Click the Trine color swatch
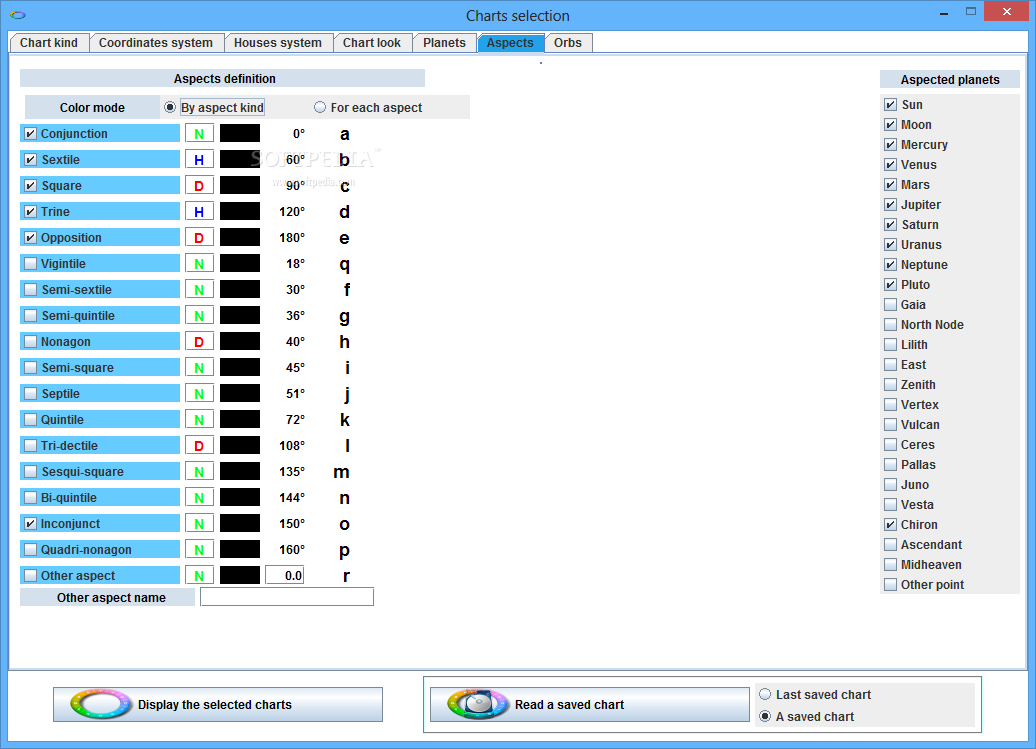 240,211
